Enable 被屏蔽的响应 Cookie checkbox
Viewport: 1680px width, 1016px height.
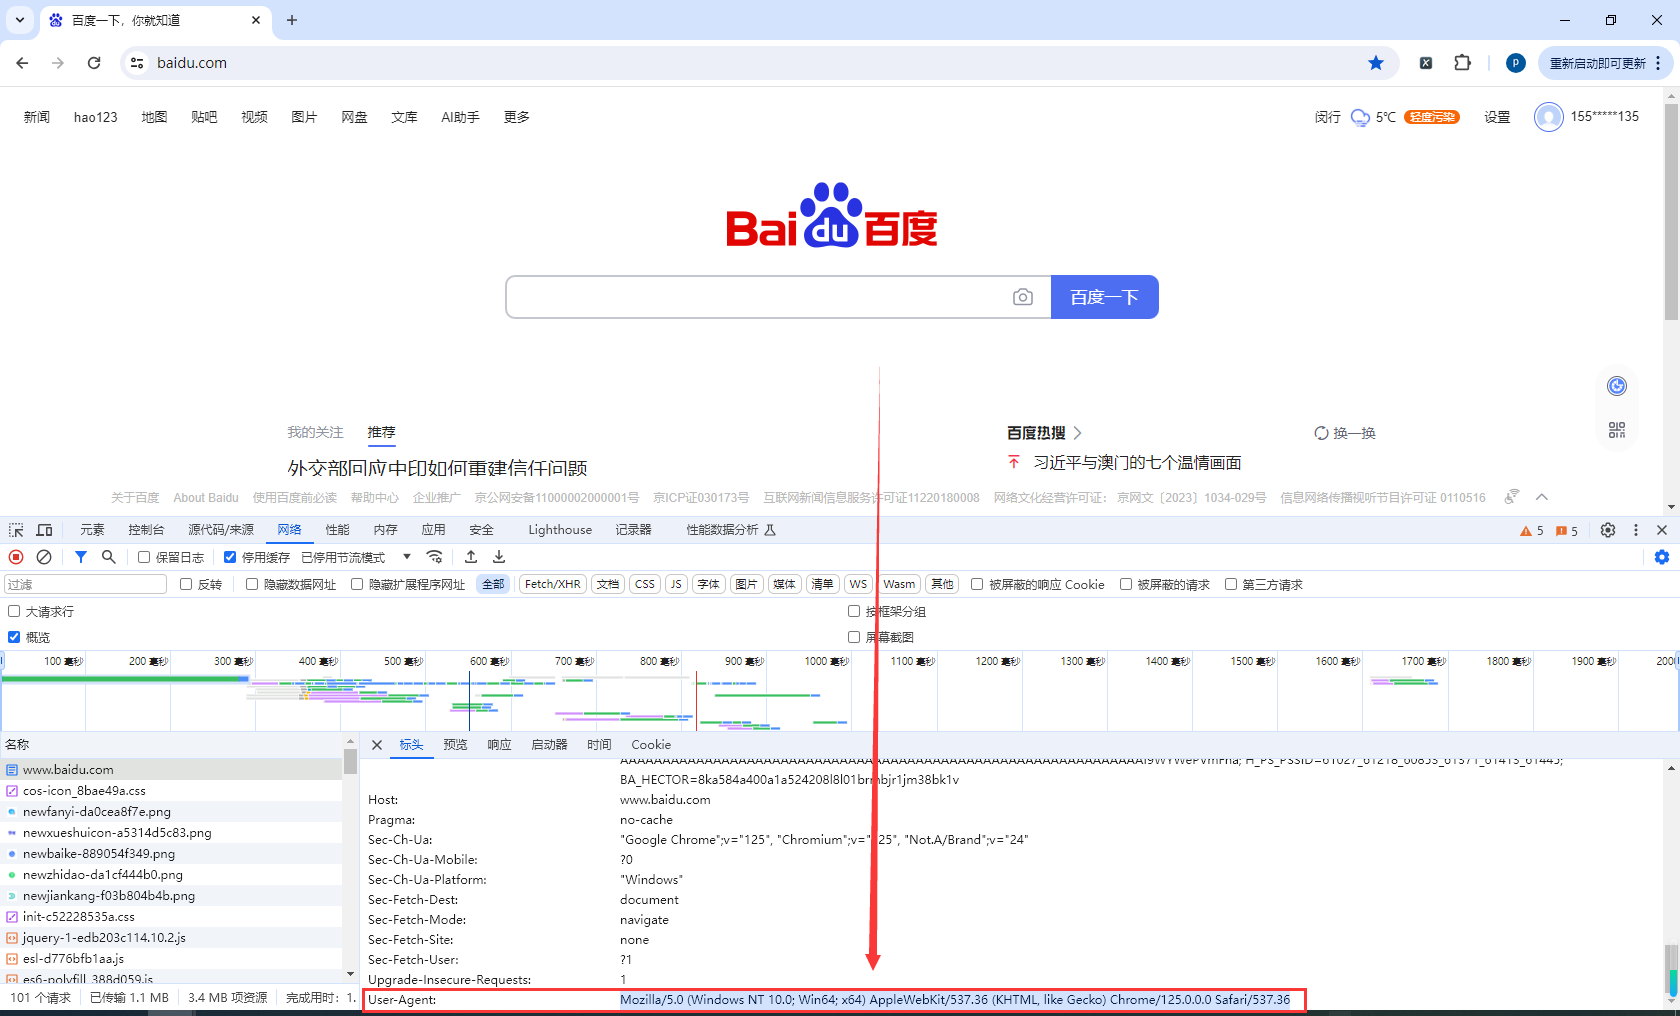(x=977, y=584)
